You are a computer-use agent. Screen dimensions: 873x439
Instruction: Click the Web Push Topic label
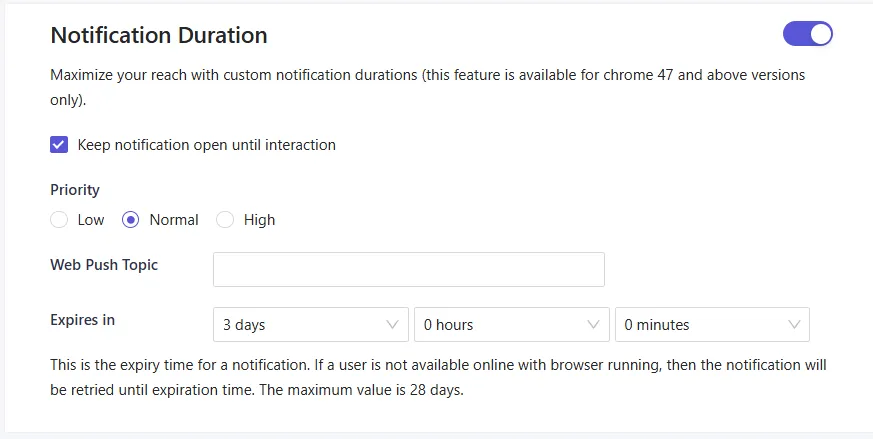[104, 265]
